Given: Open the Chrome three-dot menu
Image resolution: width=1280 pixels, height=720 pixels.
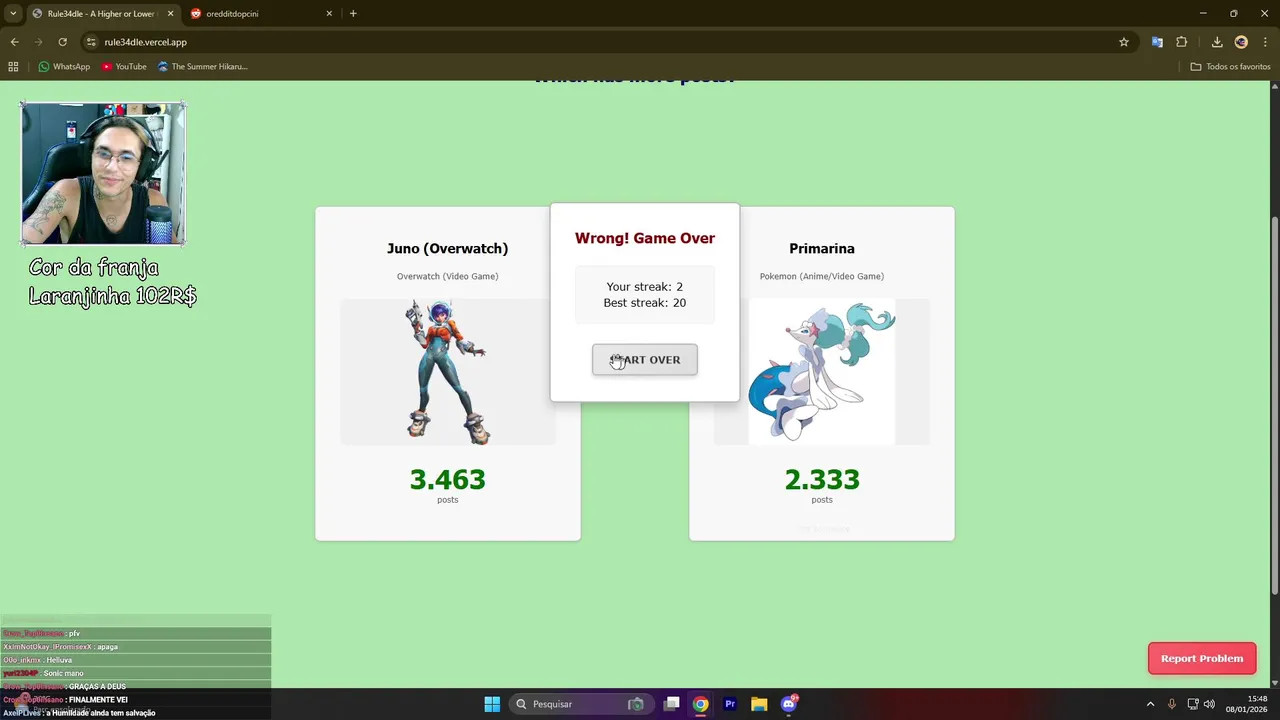Looking at the screenshot, I should 1265,42.
